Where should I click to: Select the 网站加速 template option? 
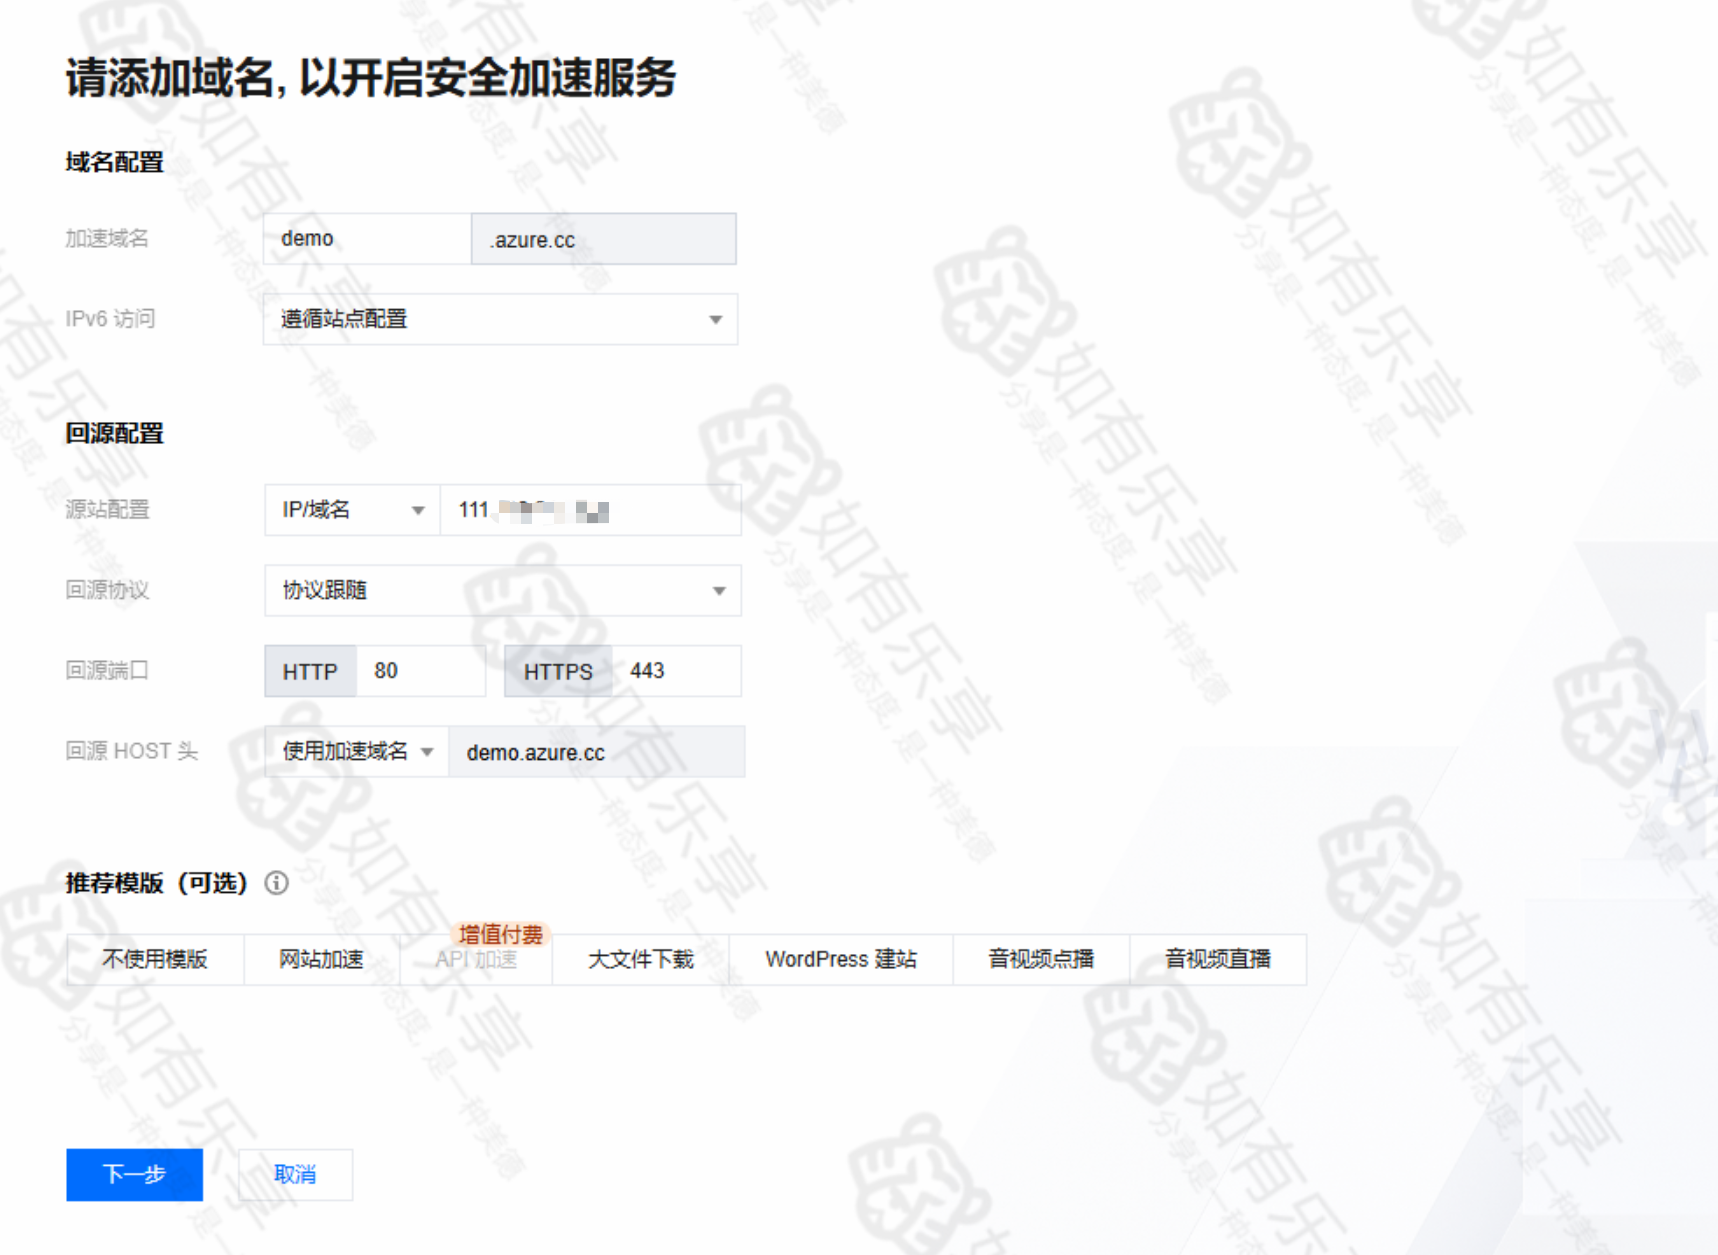pos(321,959)
